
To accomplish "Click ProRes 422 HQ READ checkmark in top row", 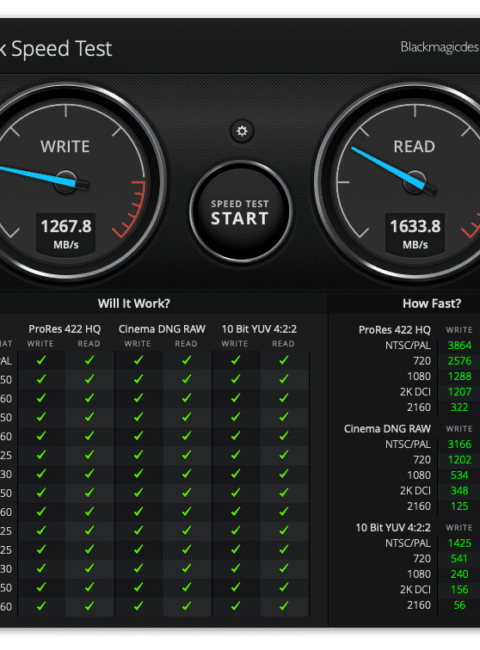I will (x=89, y=360).
